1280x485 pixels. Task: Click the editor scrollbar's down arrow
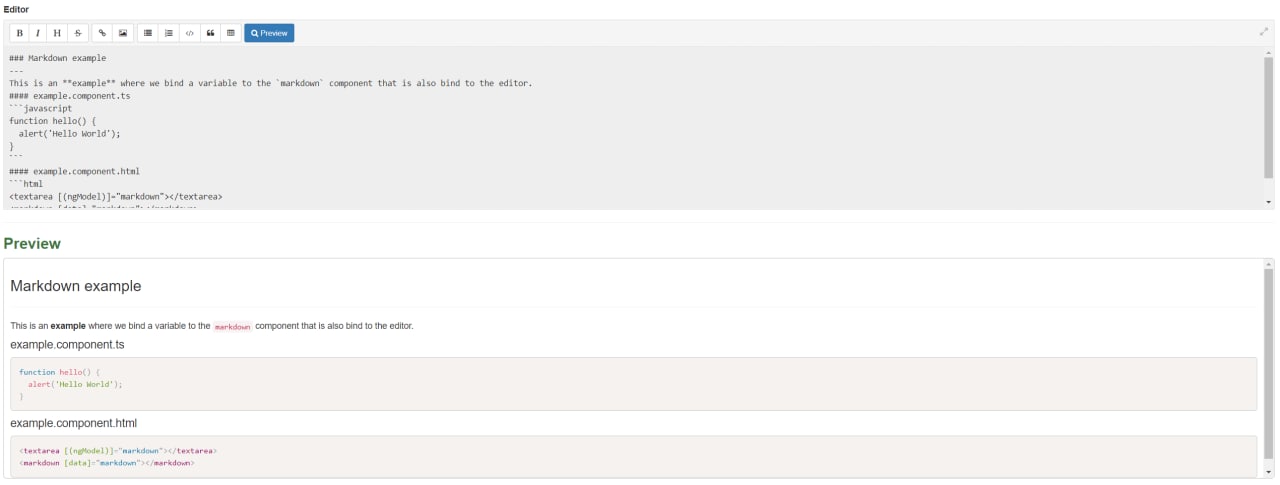(x=1269, y=202)
